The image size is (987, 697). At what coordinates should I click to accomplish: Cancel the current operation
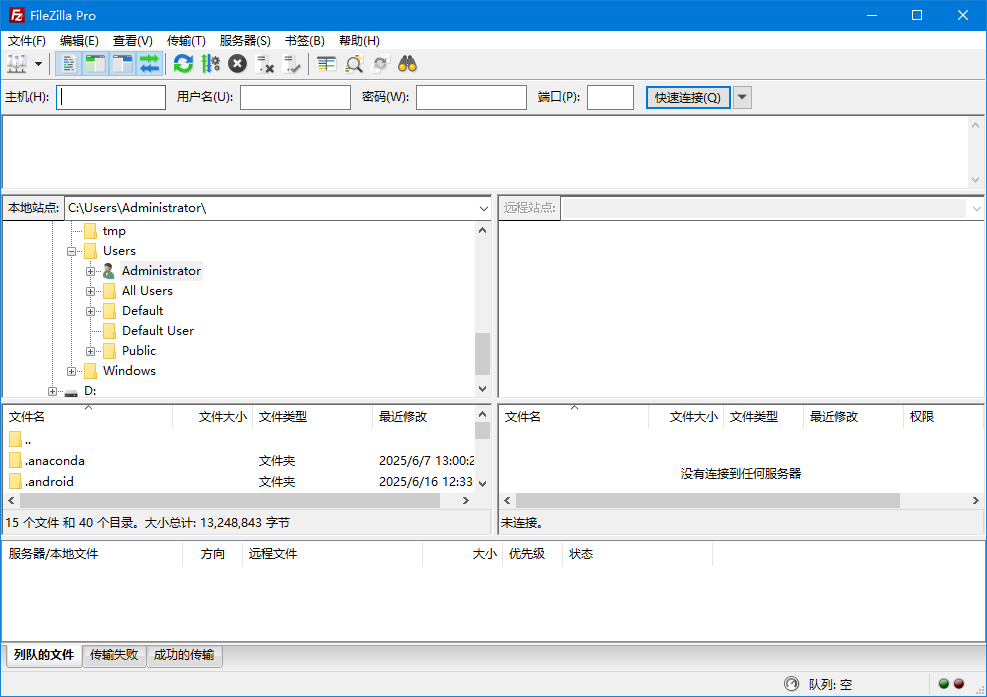click(x=237, y=64)
